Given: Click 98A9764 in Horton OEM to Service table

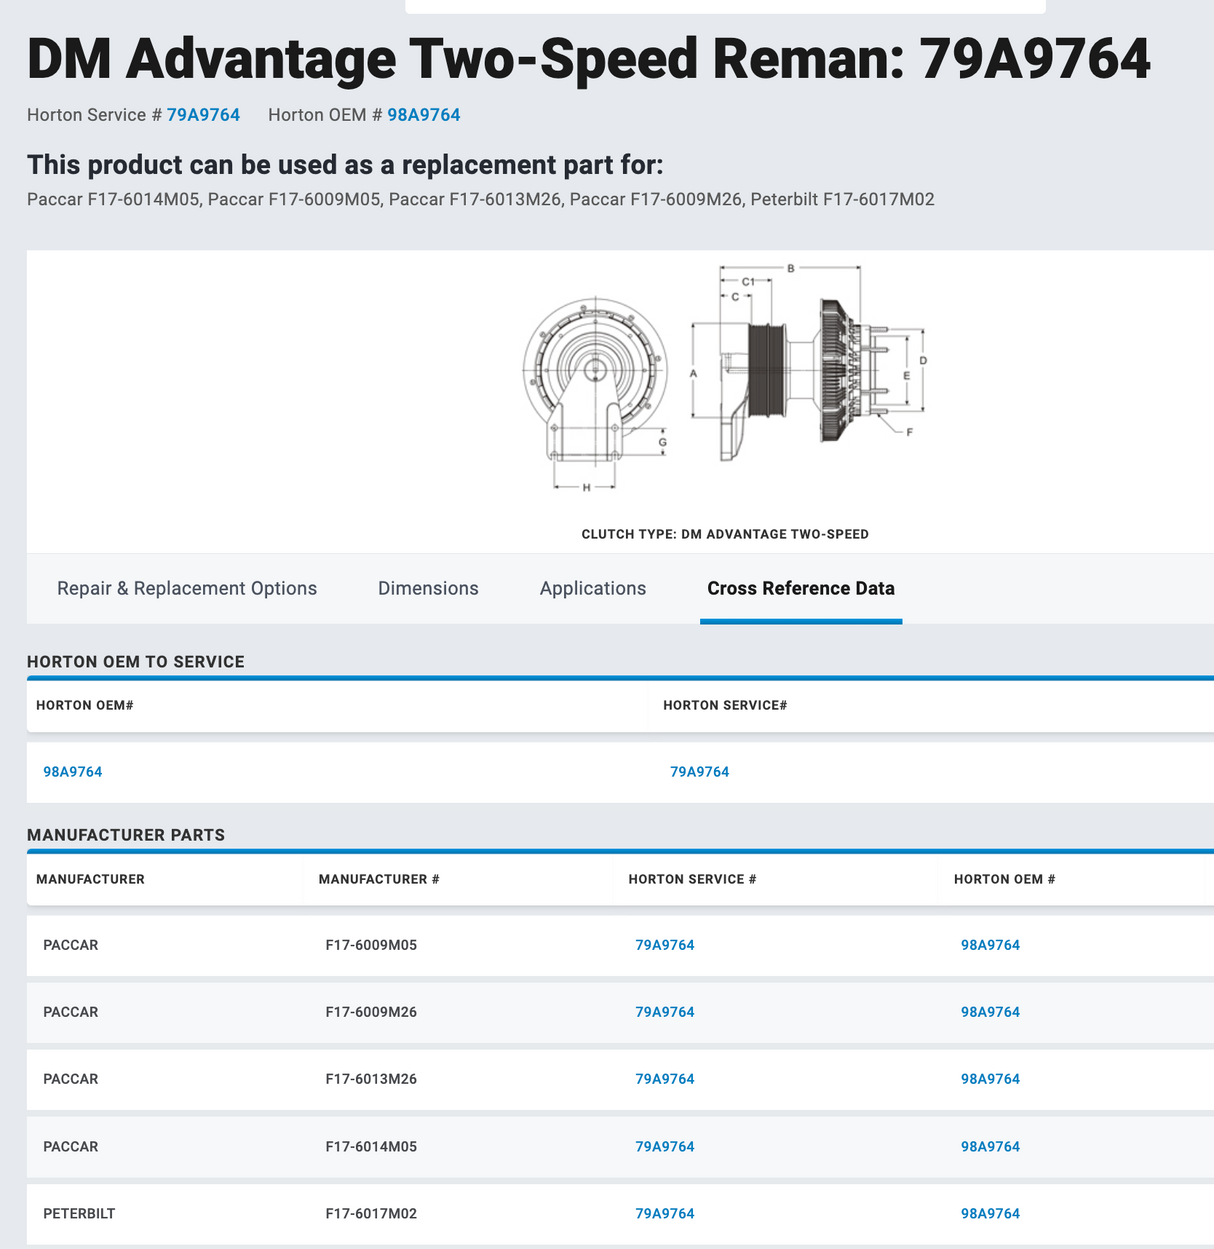Looking at the screenshot, I should (73, 772).
